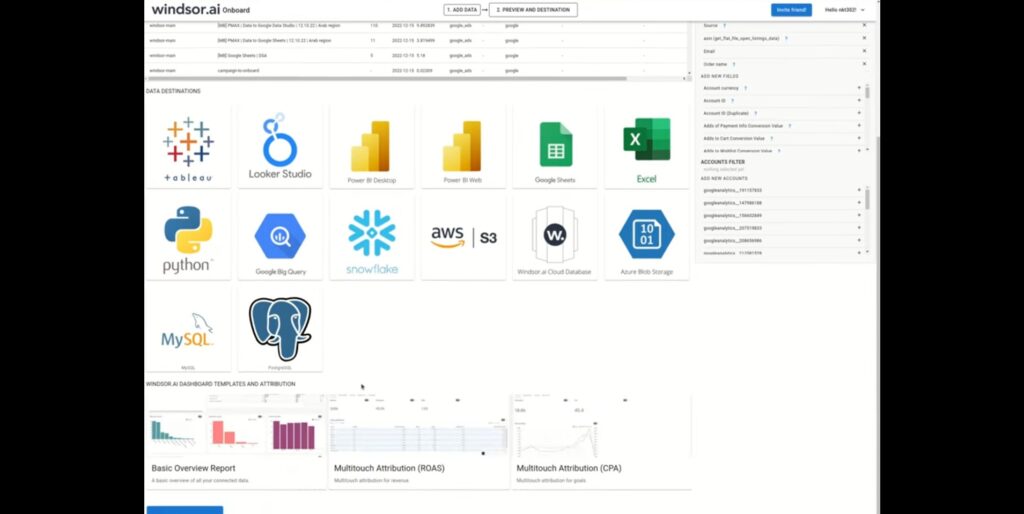Image resolution: width=1024 pixels, height=514 pixels.
Task: Select the Snowflake destination
Action: pos(372,239)
